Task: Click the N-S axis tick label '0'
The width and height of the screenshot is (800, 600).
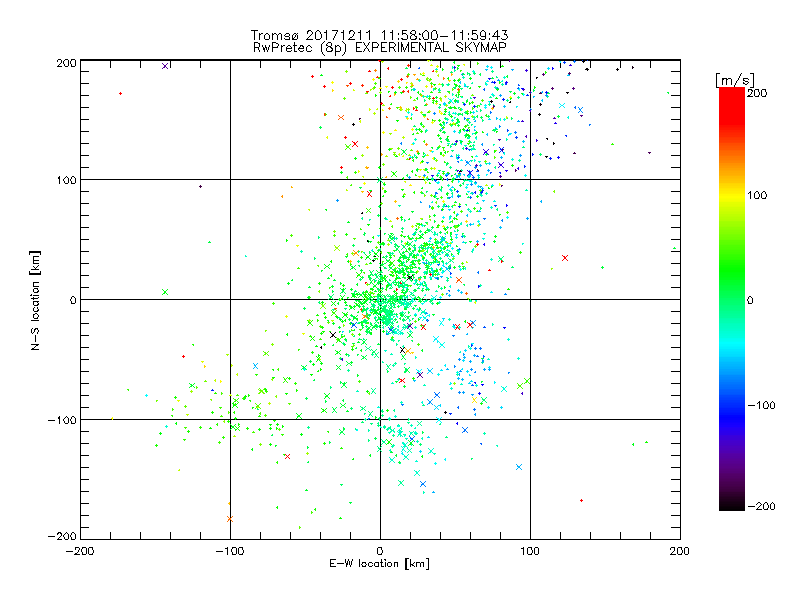Action: (73, 300)
